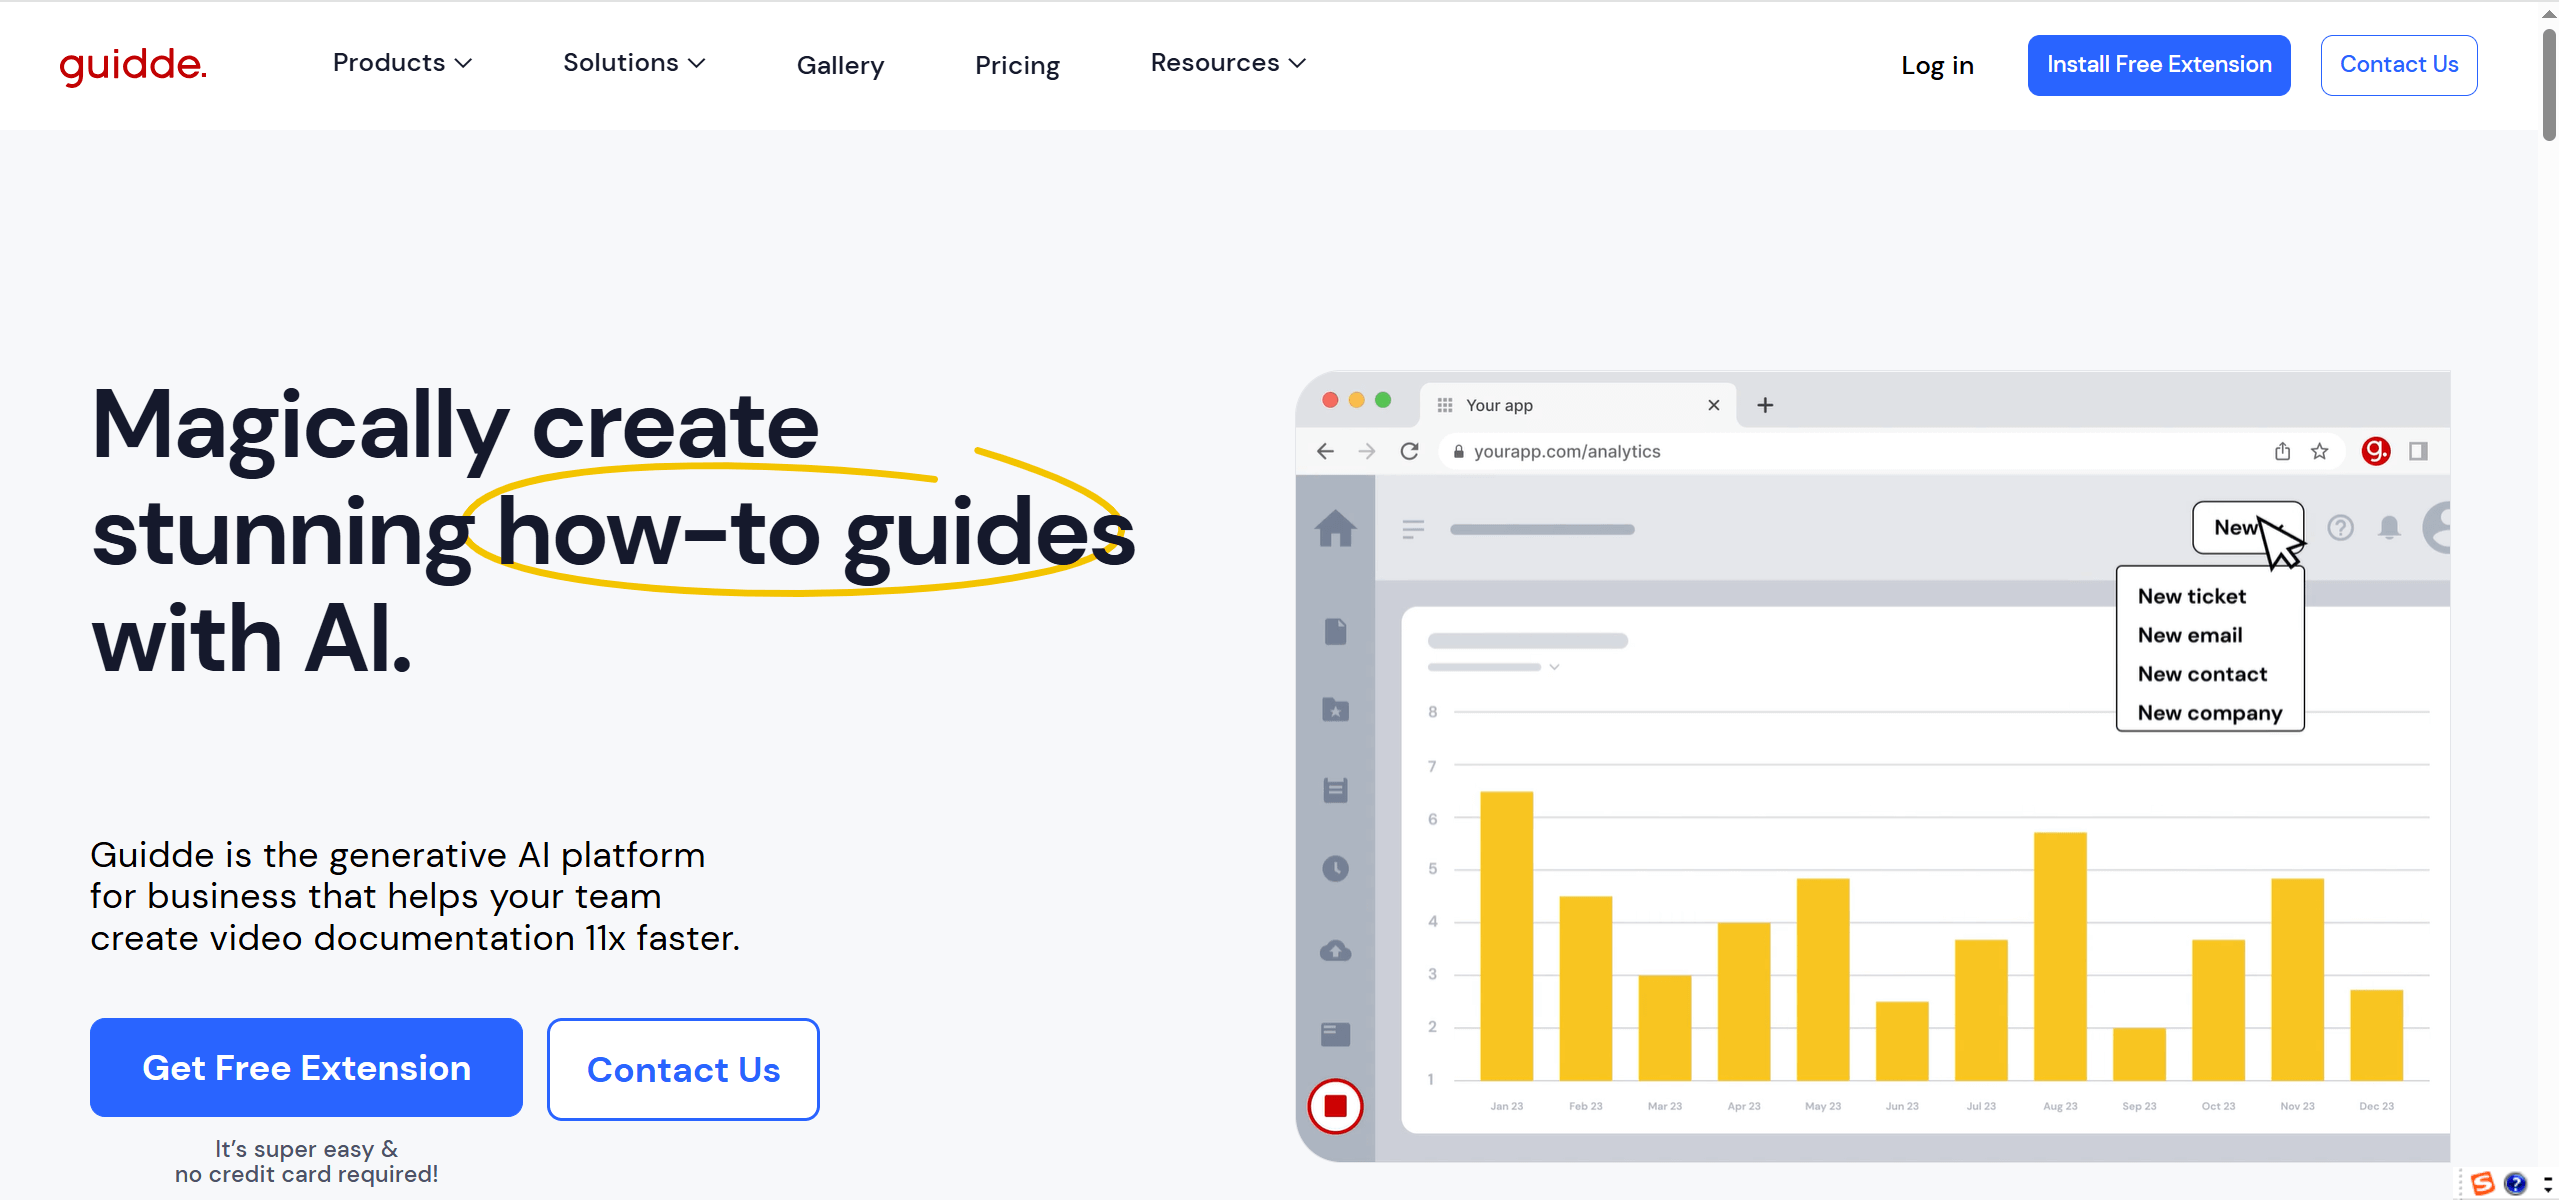Image resolution: width=2559 pixels, height=1200 pixels.
Task: Click the hamburger menu icon in mock app
Action: (x=1412, y=529)
